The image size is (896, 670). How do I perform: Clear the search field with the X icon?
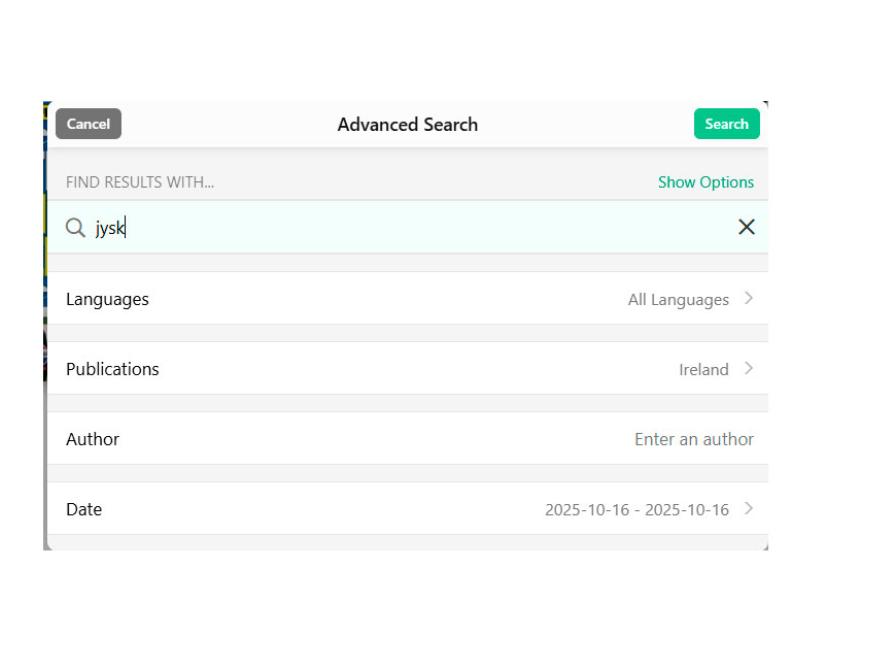click(748, 229)
